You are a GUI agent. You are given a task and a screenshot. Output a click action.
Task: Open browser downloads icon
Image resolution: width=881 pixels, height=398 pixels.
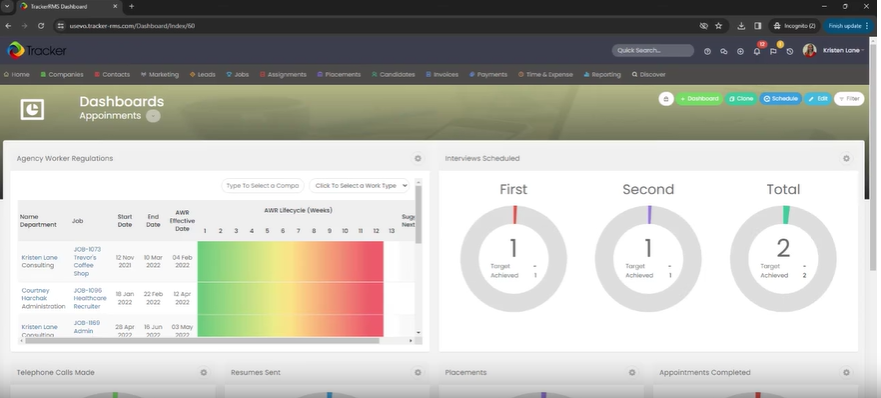(741, 26)
